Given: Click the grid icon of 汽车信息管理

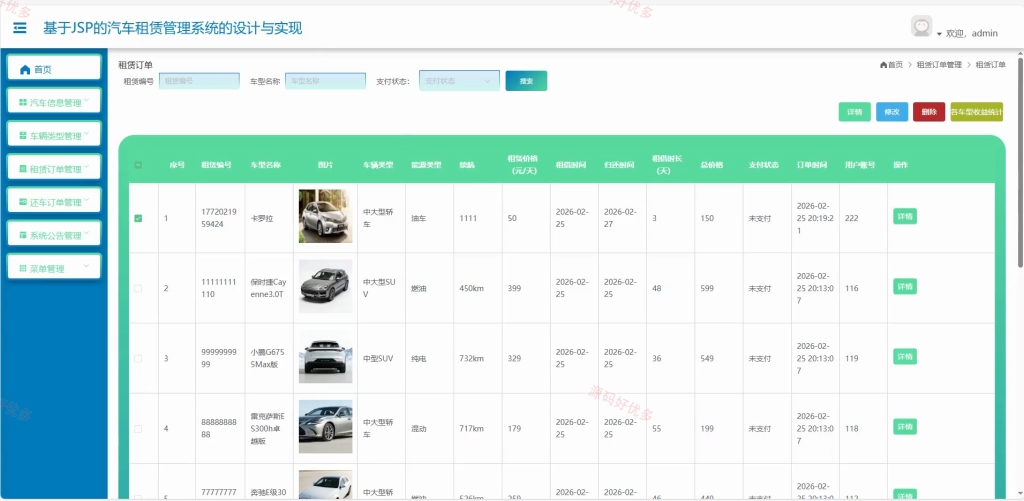Looking at the screenshot, I should [x=24, y=103].
